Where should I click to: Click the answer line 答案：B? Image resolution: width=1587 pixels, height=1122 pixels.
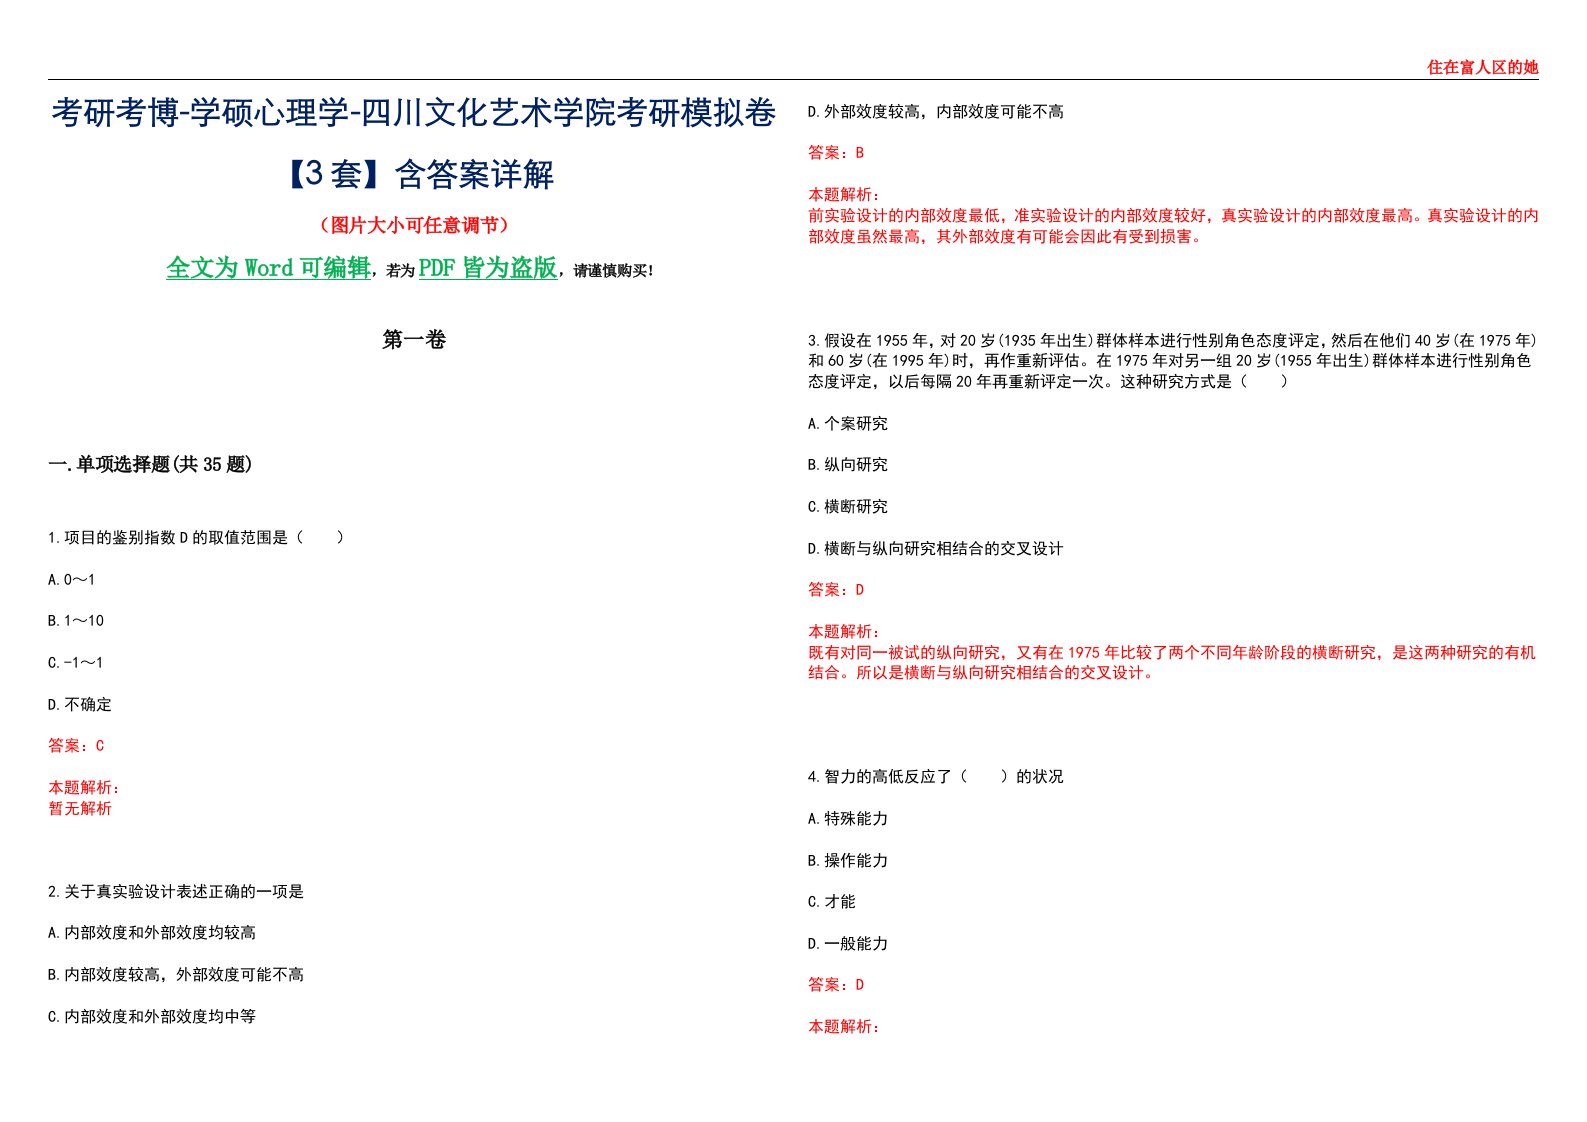click(836, 153)
